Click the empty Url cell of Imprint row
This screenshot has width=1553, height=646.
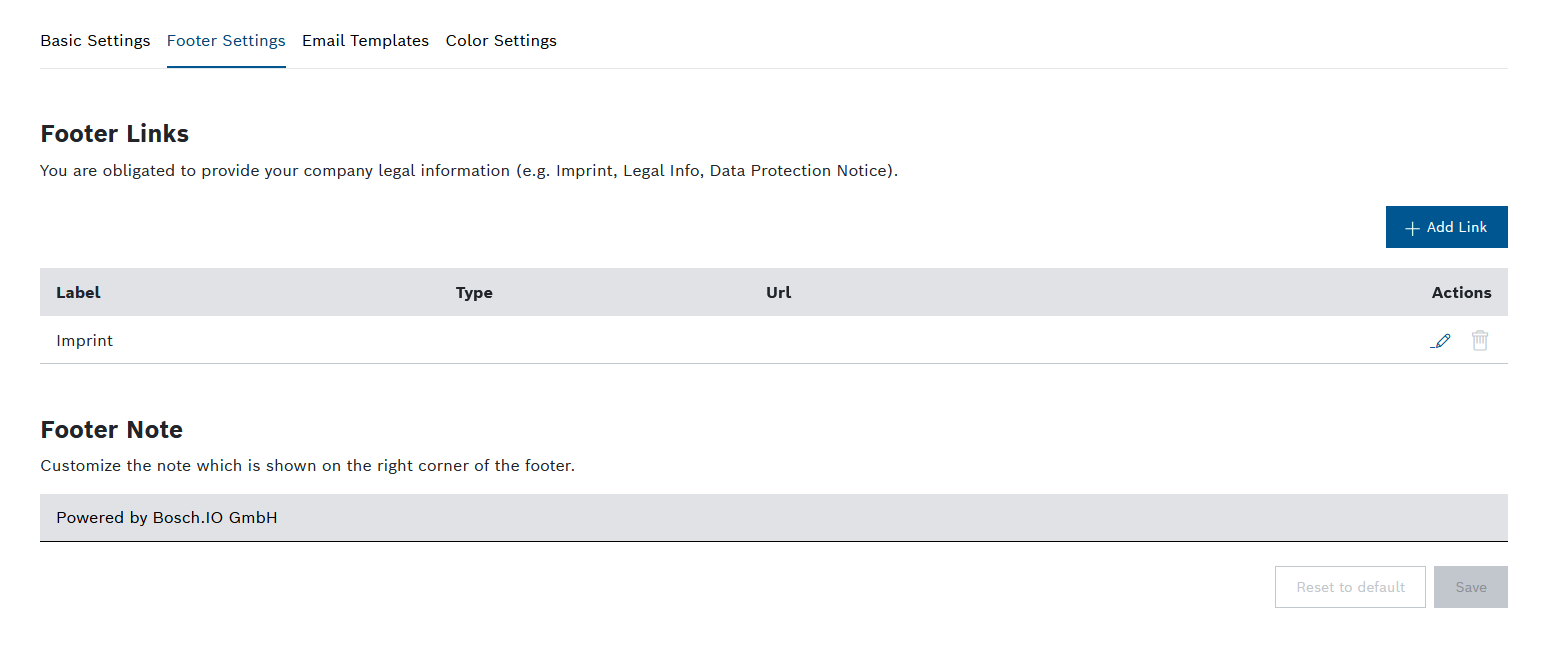tap(900, 341)
